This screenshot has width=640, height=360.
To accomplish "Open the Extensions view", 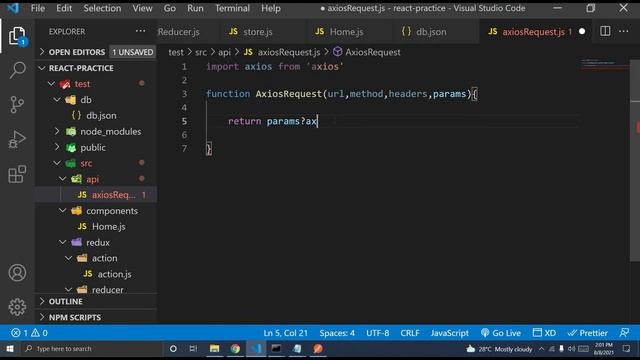I will click(x=17, y=174).
